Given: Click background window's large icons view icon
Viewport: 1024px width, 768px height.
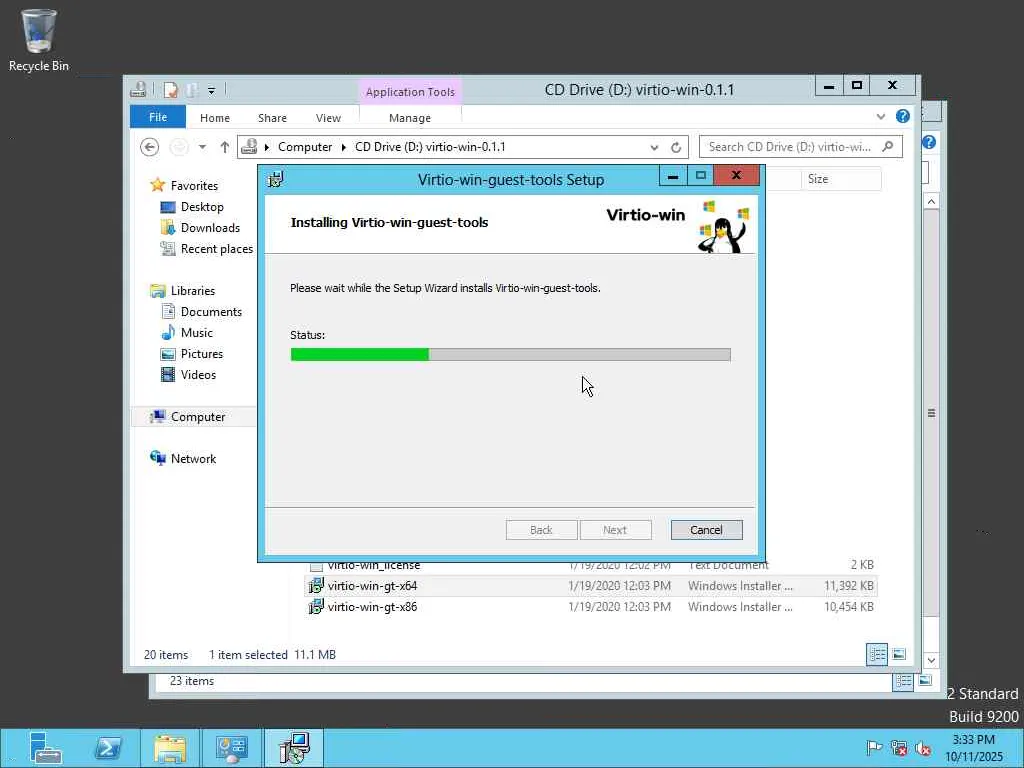Looking at the screenshot, I should click(x=925, y=681).
